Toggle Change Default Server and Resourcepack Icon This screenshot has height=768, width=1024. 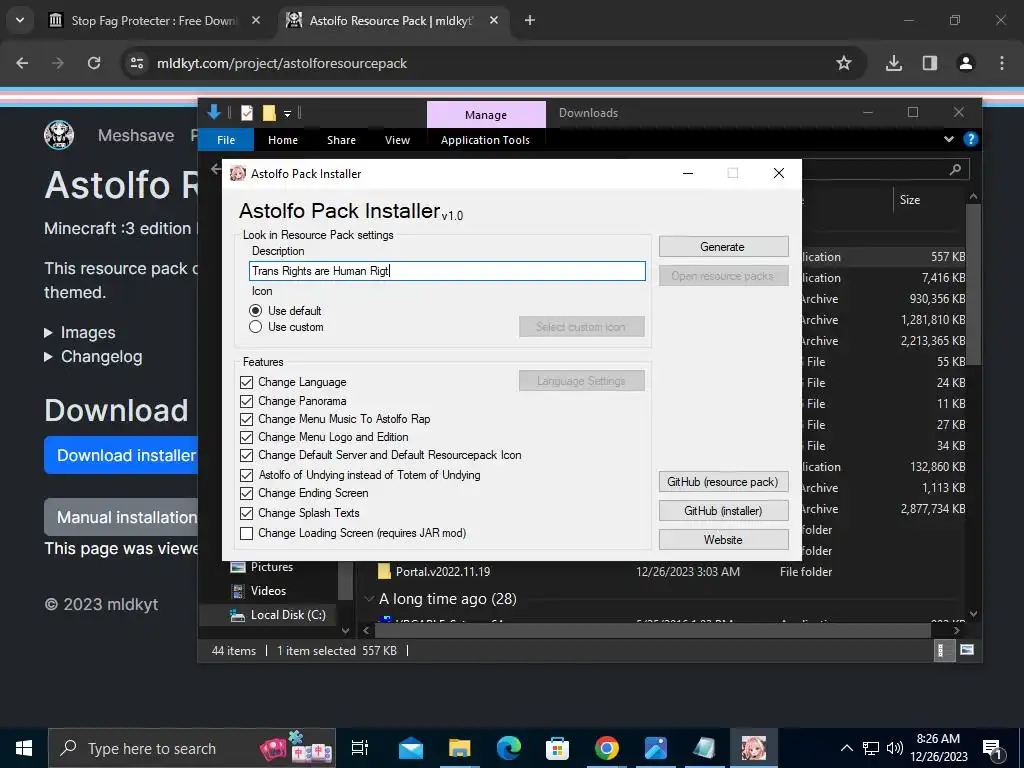(x=246, y=455)
